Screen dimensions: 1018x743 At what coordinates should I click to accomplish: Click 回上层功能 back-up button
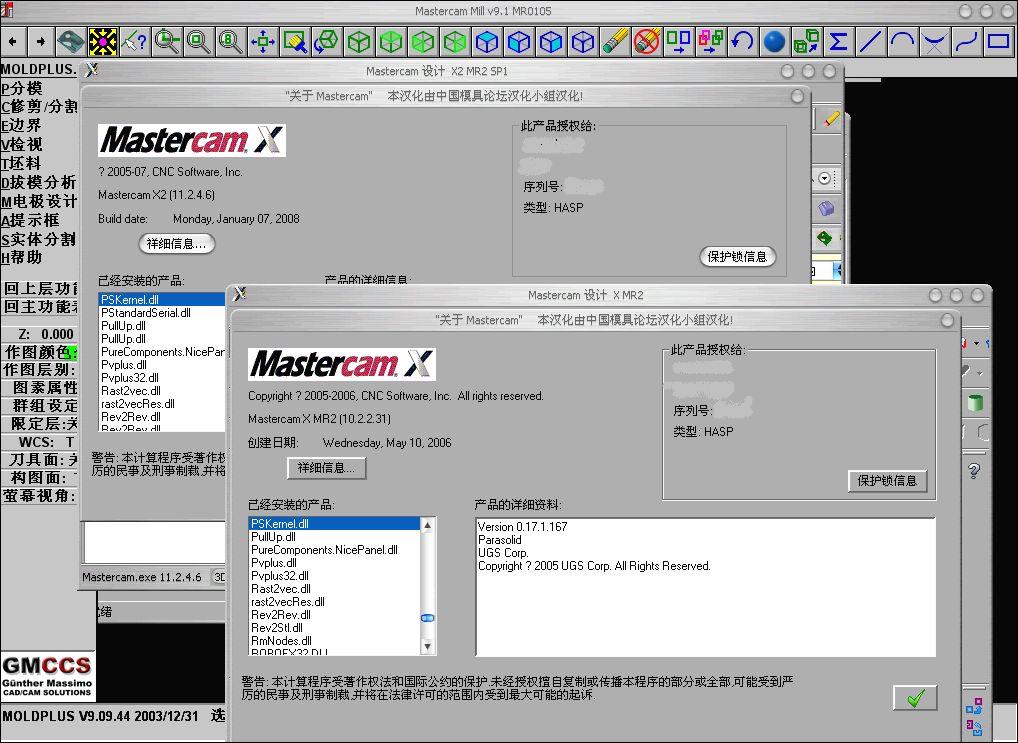40,288
